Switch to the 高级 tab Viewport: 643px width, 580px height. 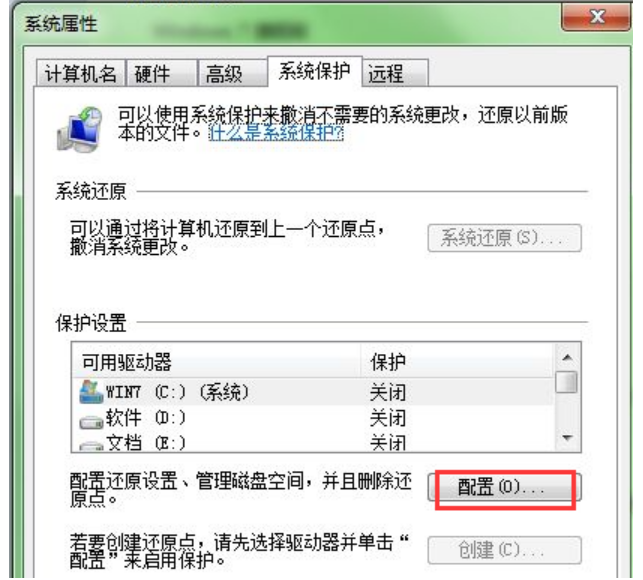coord(232,74)
